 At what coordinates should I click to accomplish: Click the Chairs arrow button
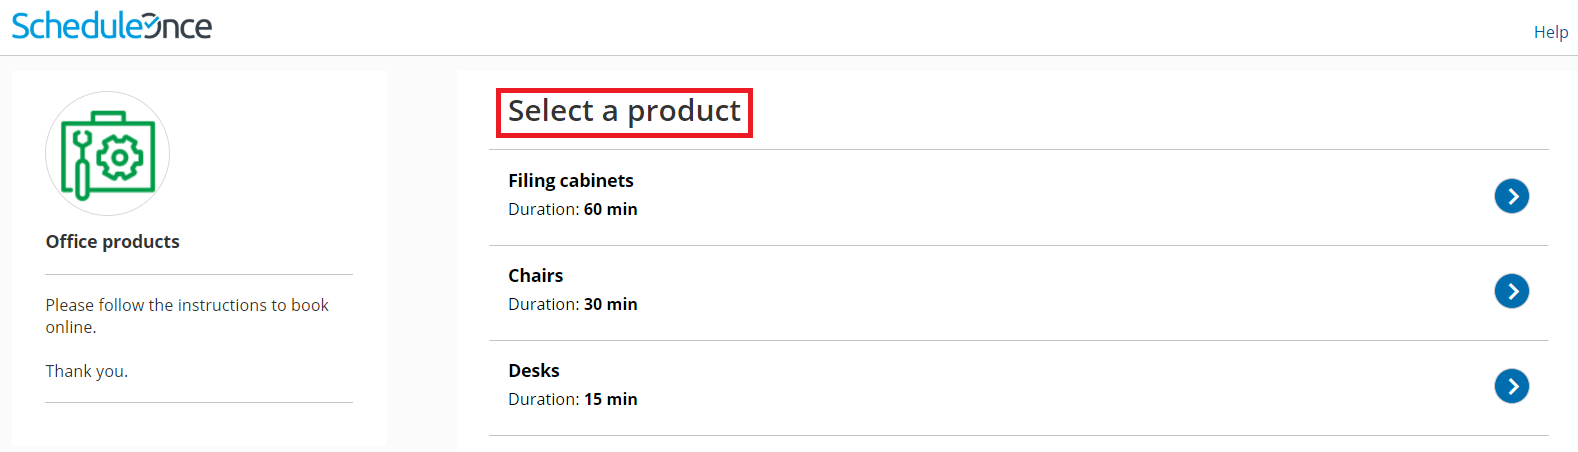pyautogui.click(x=1511, y=291)
